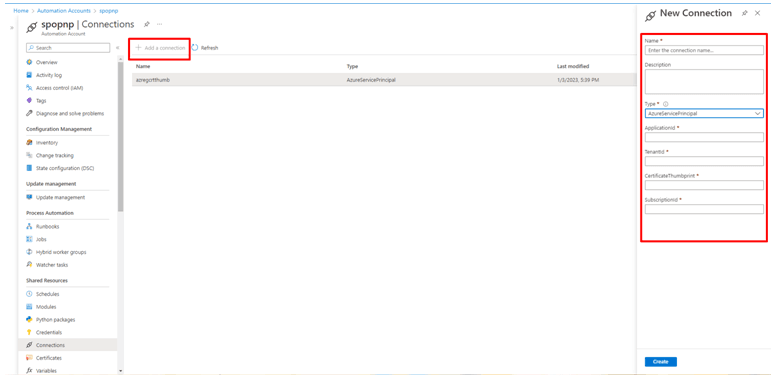The image size is (777, 380).
Task: Open the Overview icon in sidebar
Action: [x=29, y=62]
